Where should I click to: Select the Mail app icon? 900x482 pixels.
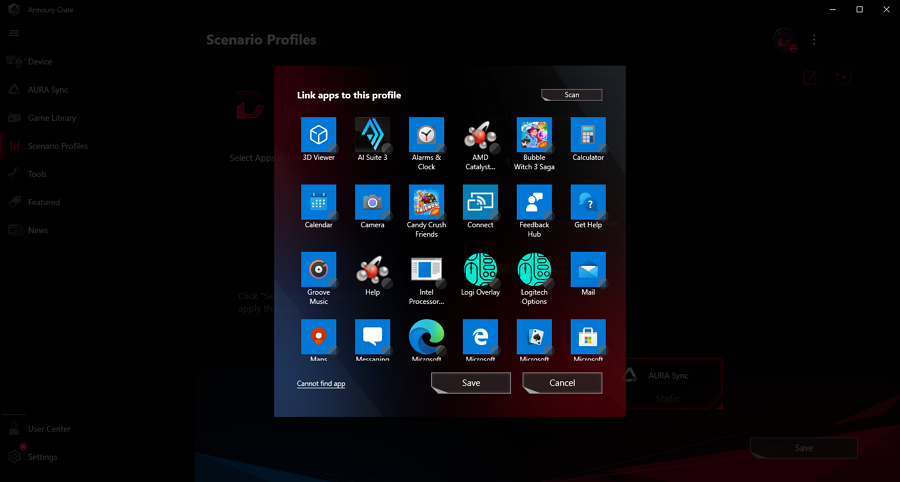point(588,269)
